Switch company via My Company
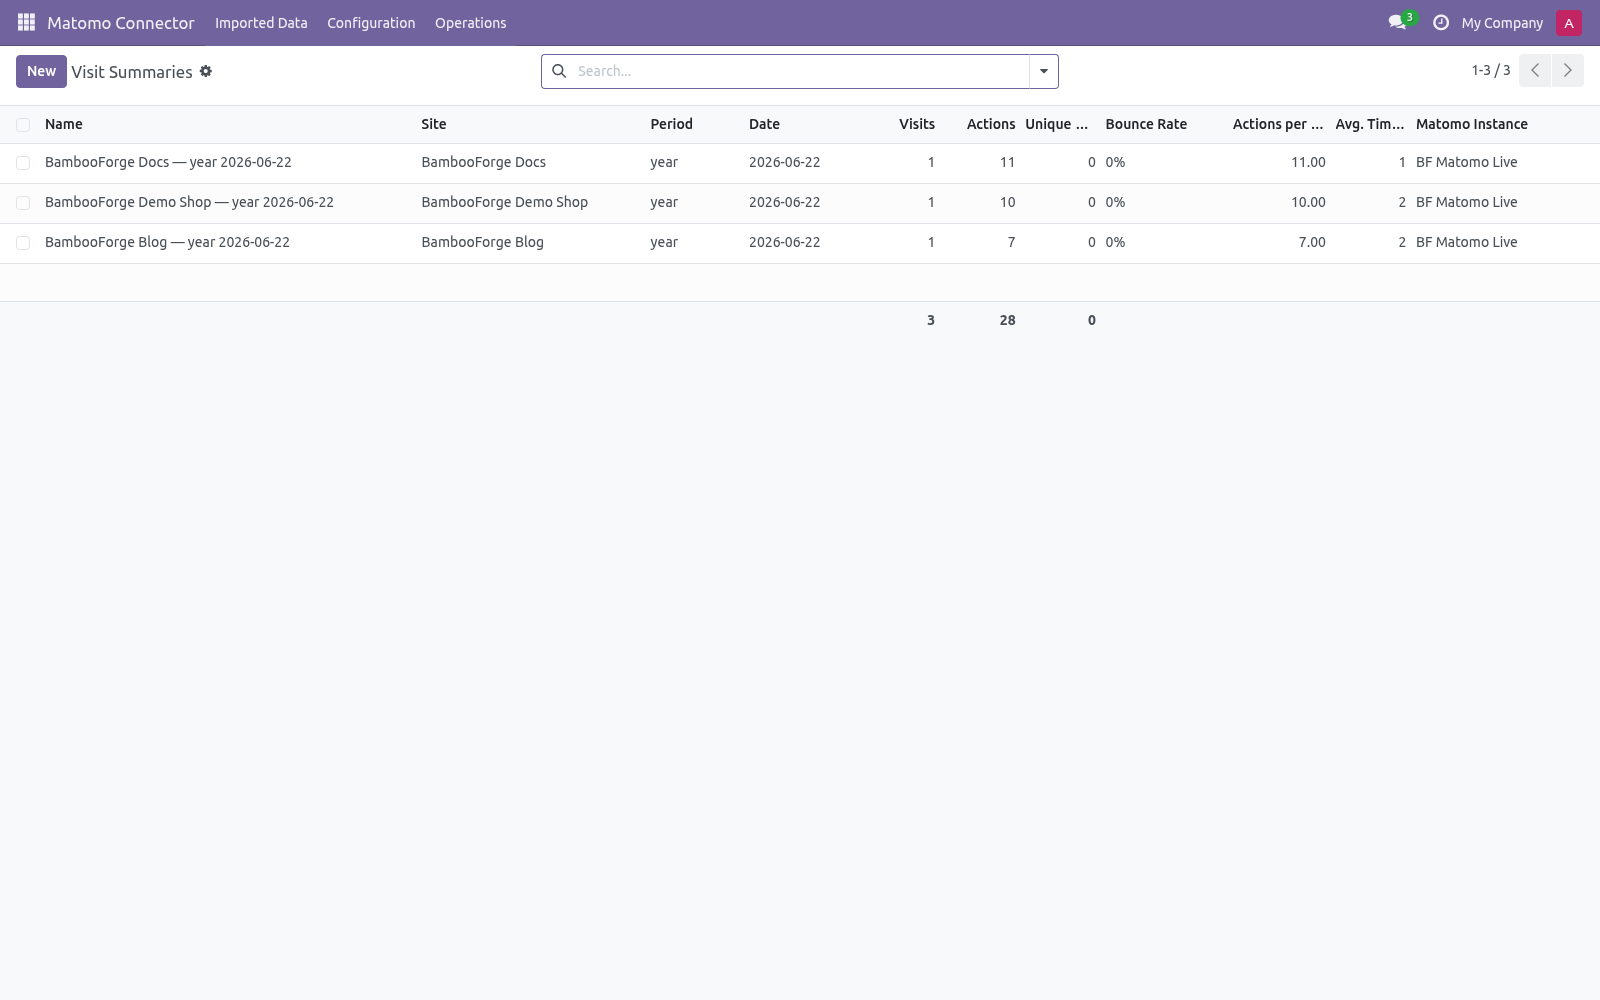The width and height of the screenshot is (1600, 1000). pyautogui.click(x=1502, y=23)
